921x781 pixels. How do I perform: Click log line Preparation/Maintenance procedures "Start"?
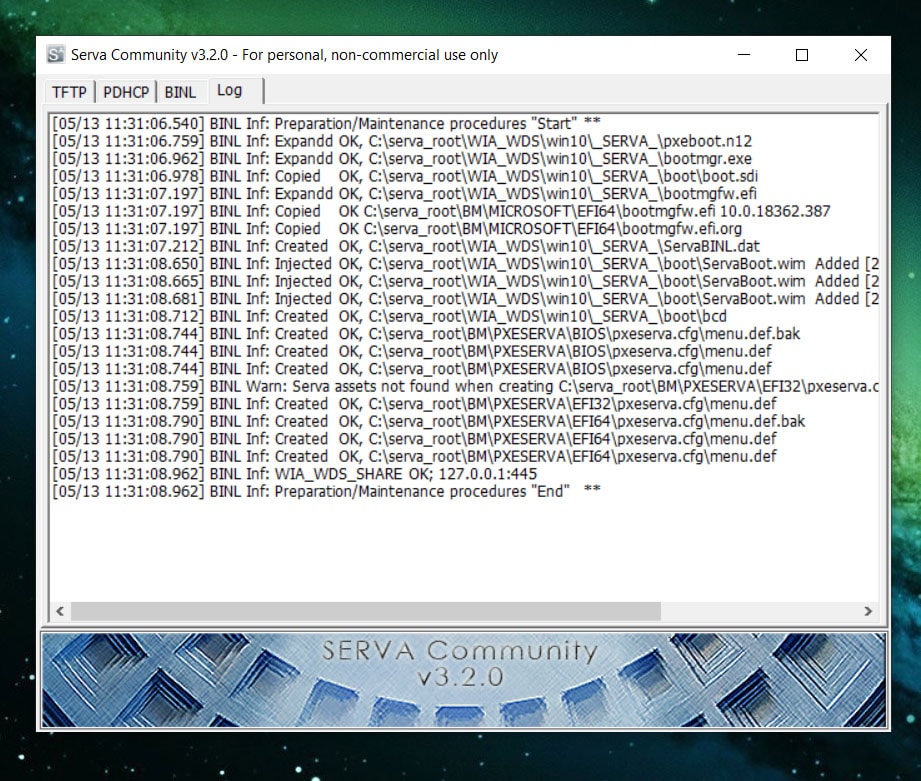(x=327, y=124)
